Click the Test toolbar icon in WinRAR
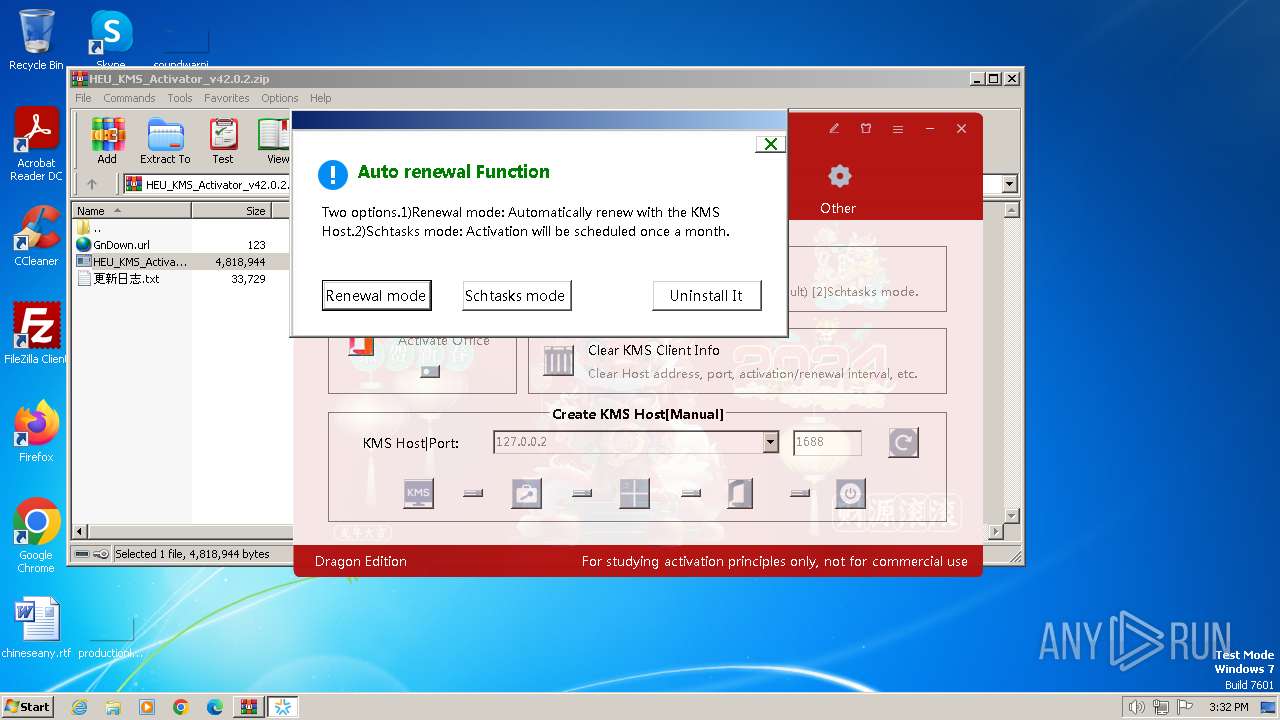 (223, 141)
